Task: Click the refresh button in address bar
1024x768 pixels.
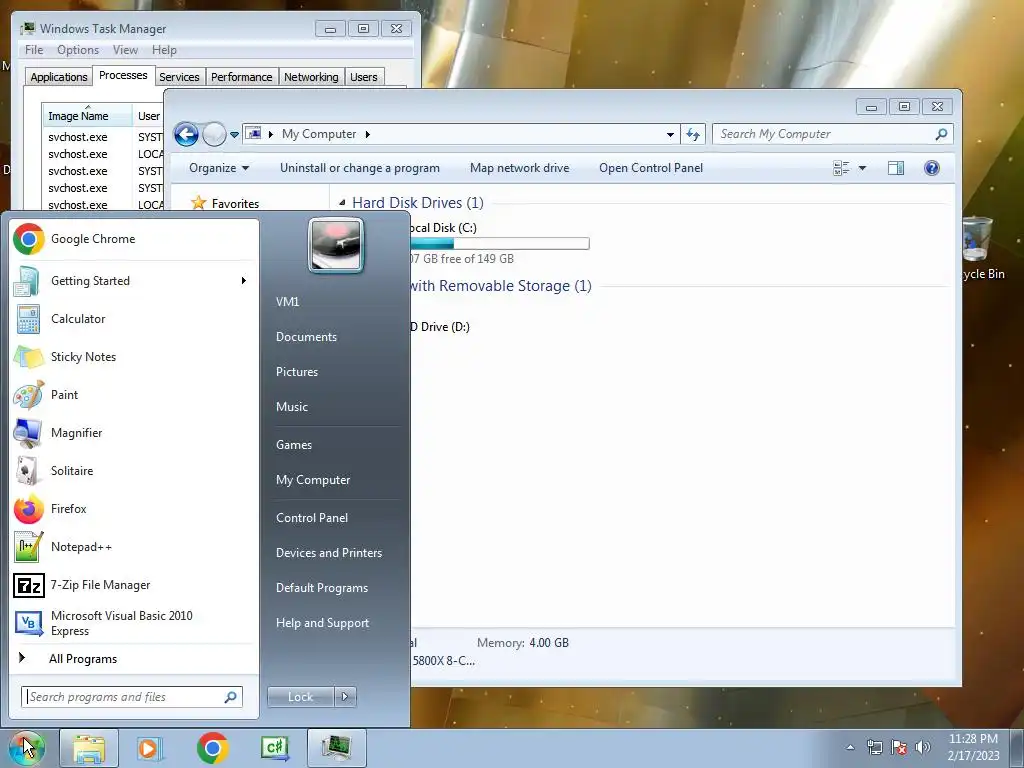Action: click(693, 135)
